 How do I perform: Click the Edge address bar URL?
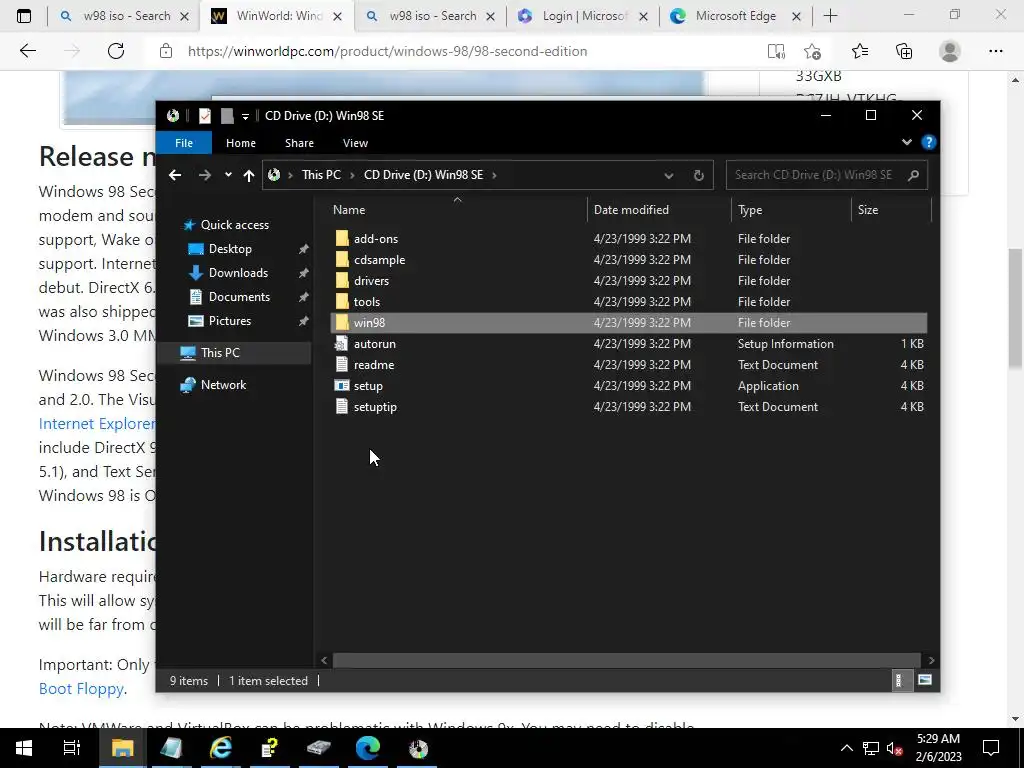click(387, 51)
